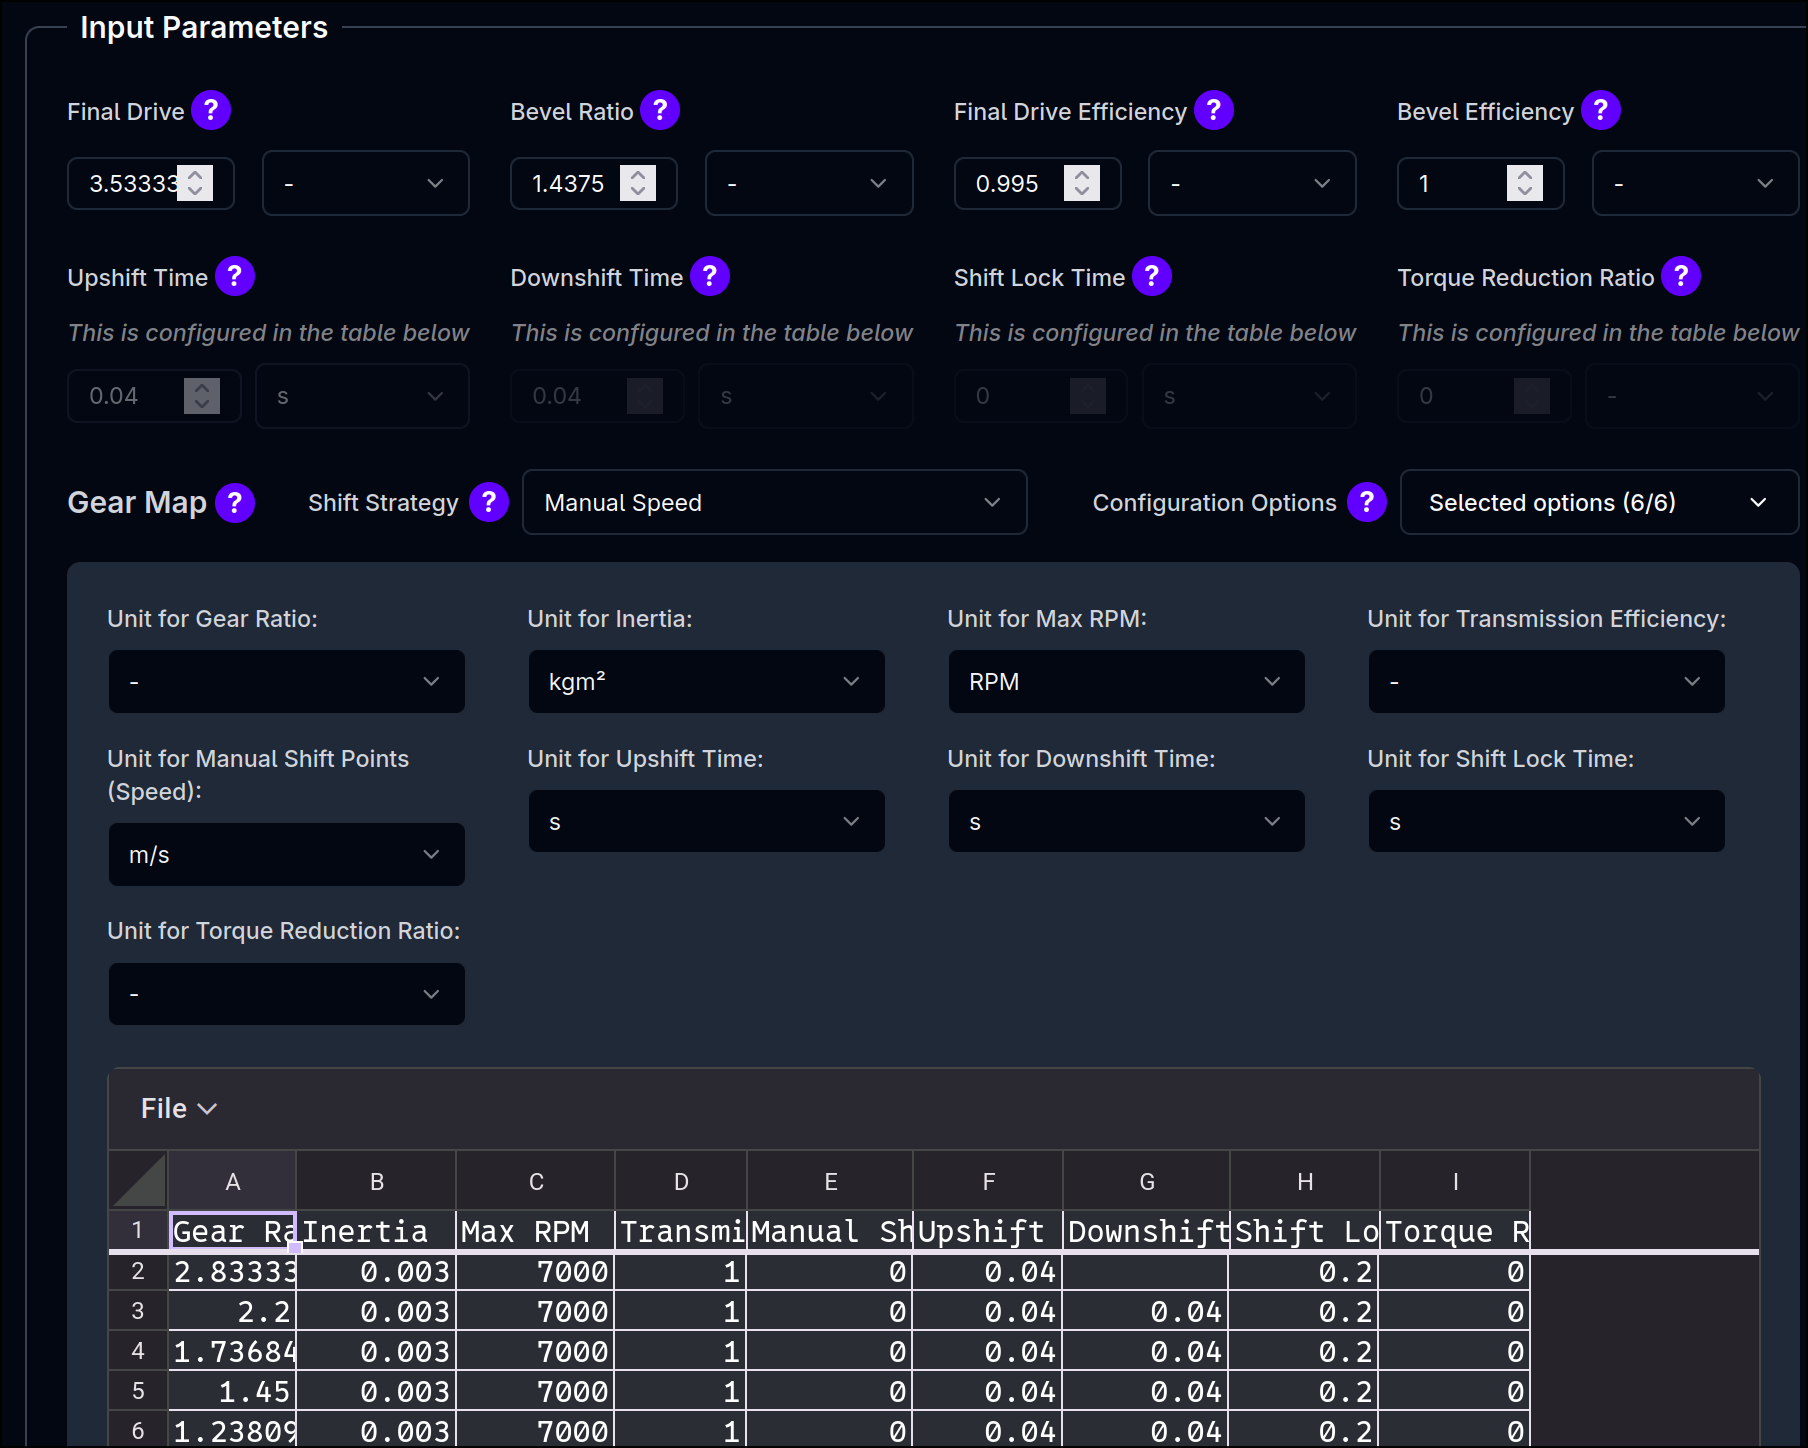Screen dimensions: 1808x1448
Task: Open help for Shift Lock Time
Action: point(1151,276)
